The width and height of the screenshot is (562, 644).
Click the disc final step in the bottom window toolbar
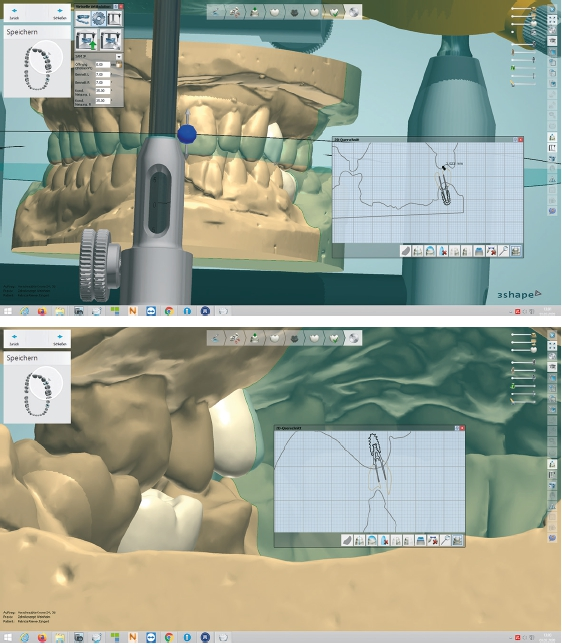pyautogui.click(x=353, y=338)
